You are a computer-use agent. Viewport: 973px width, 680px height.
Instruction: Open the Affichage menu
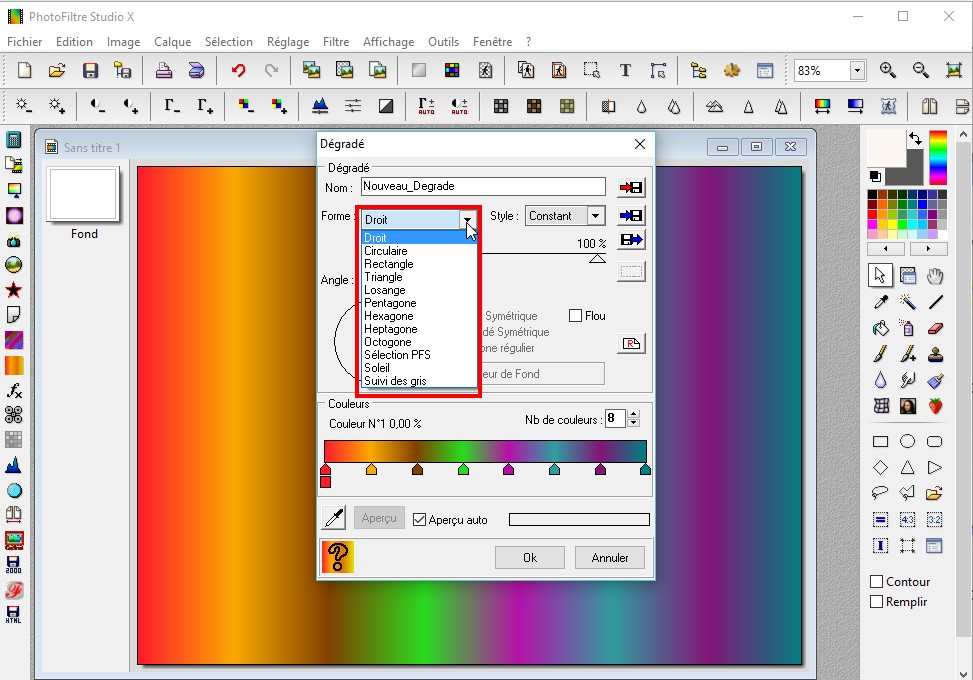388,42
